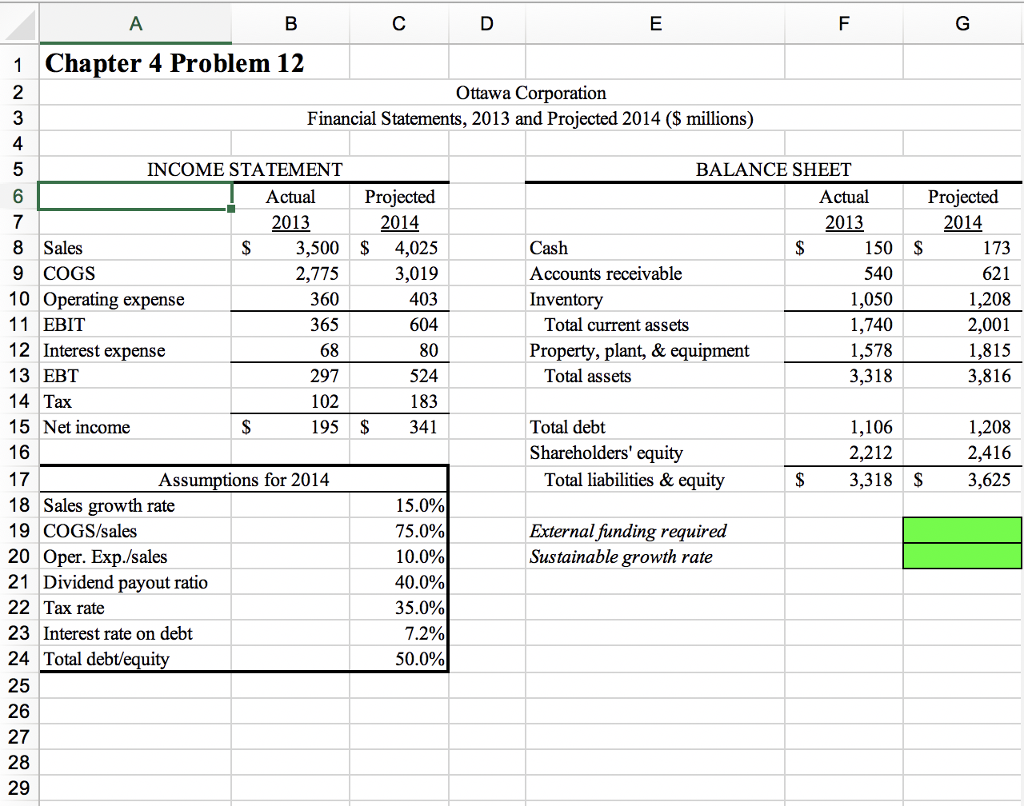The width and height of the screenshot is (1024, 806).
Task: Select EBIT 2014 value 604
Action: coord(399,325)
